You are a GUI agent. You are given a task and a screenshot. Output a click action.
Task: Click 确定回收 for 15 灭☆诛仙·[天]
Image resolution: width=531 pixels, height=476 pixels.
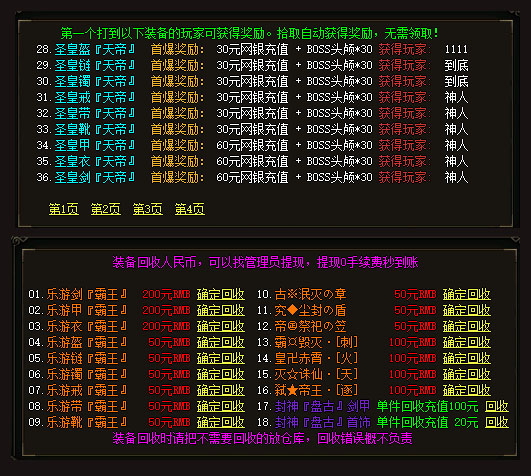click(467, 374)
